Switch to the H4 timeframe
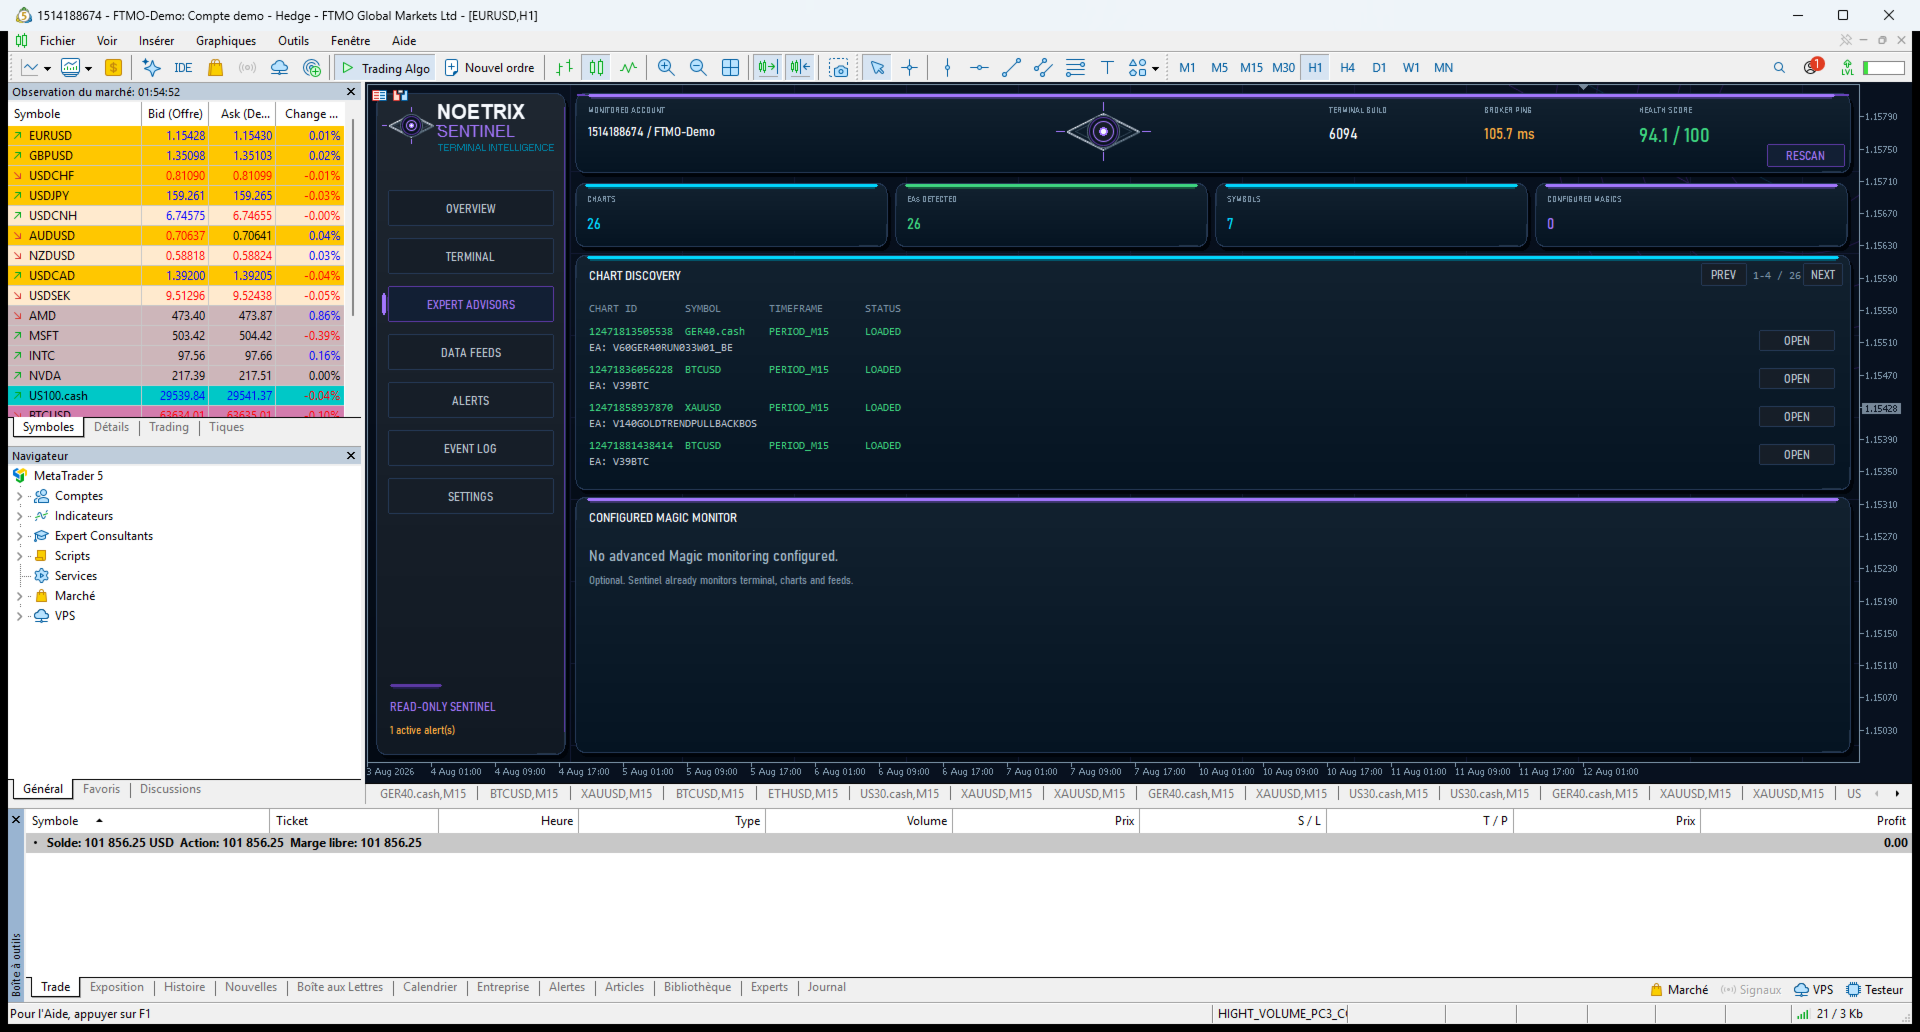This screenshot has height=1032, width=1920. pos(1347,67)
